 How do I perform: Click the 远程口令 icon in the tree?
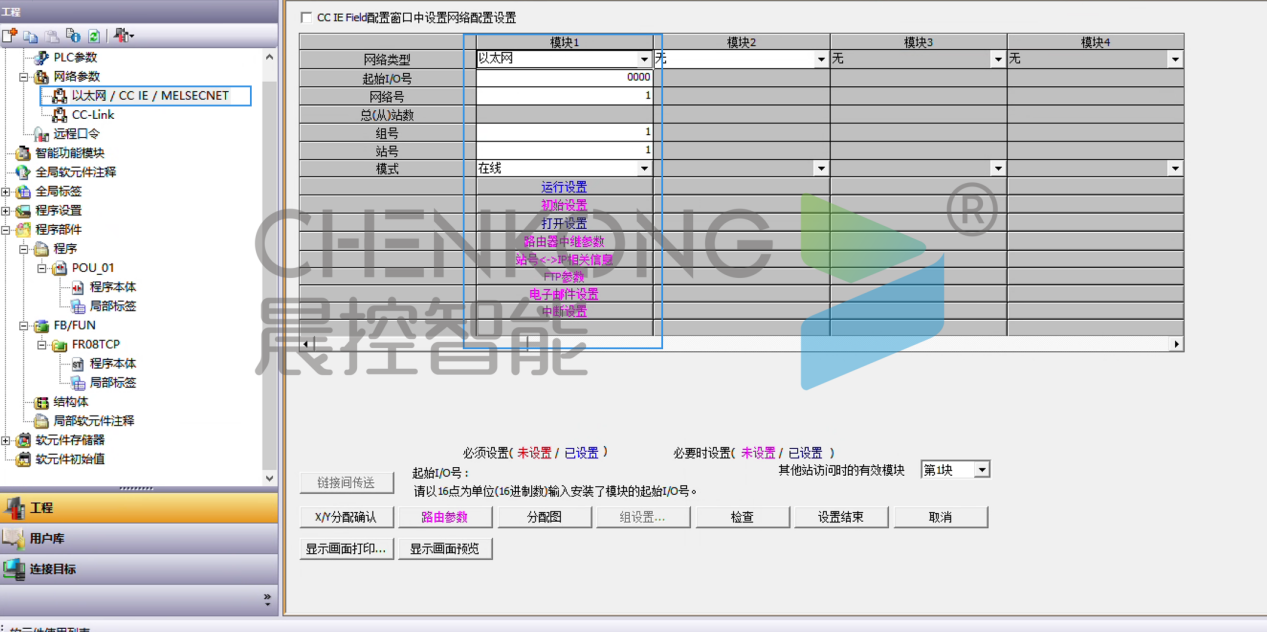(41, 134)
